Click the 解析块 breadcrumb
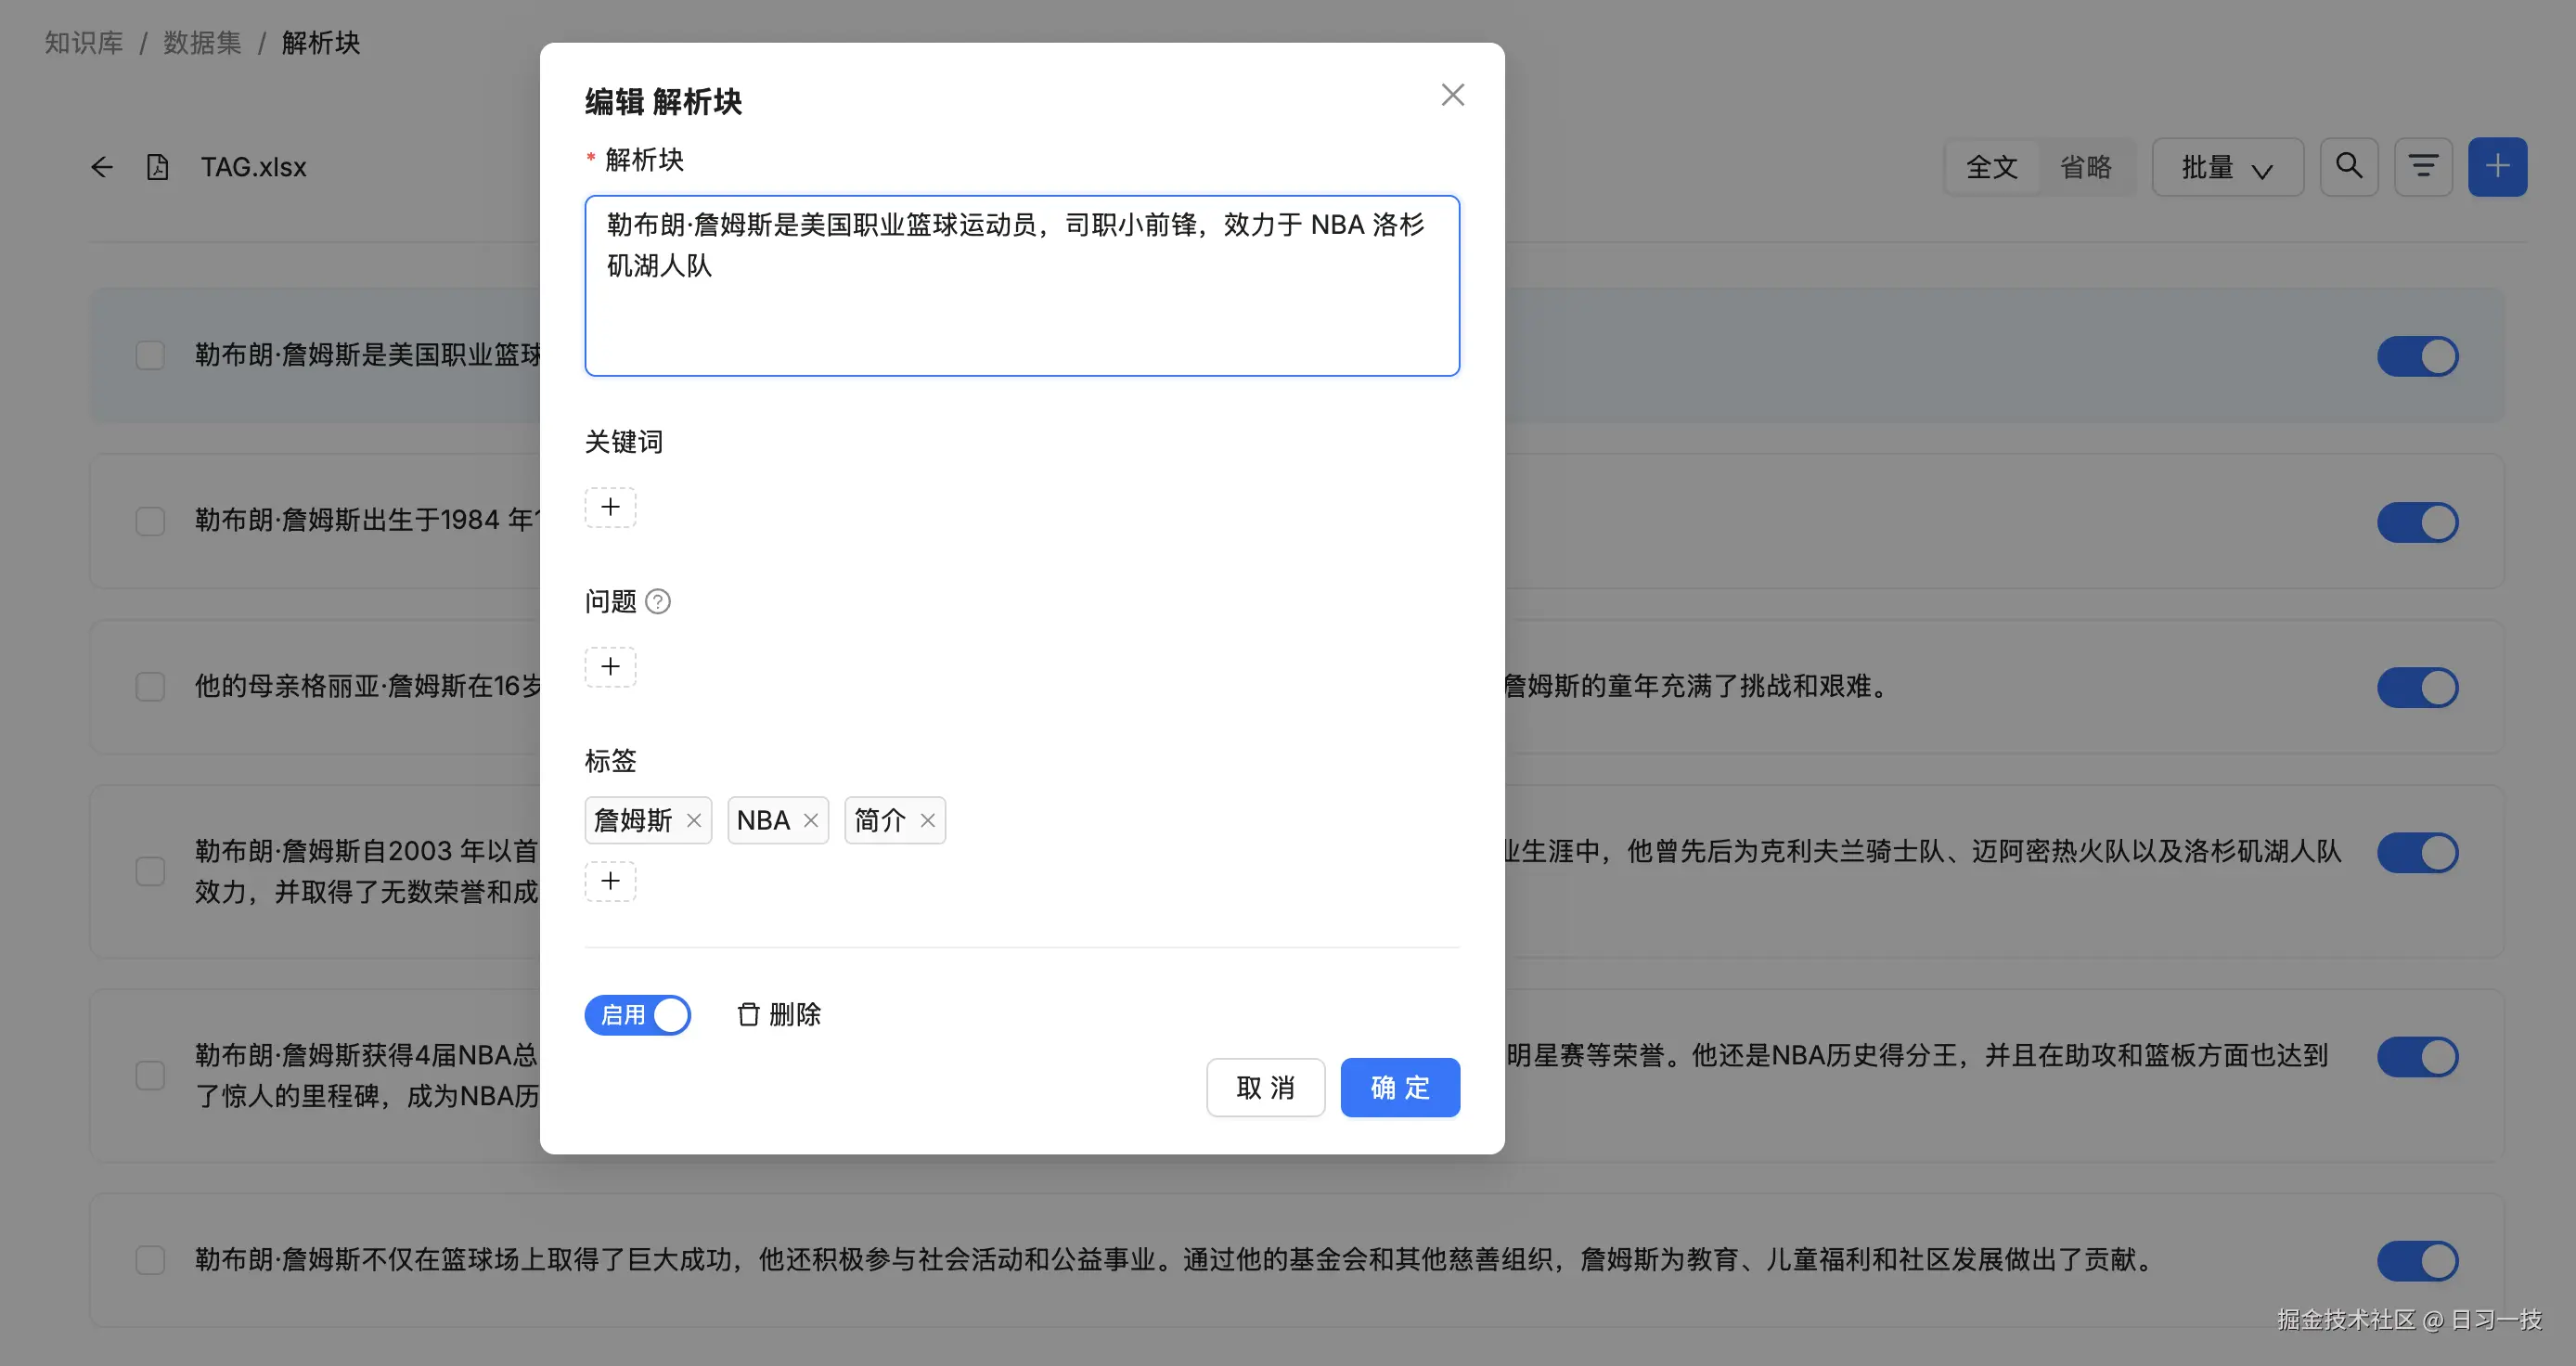The height and width of the screenshot is (1366, 2576). 321,43
